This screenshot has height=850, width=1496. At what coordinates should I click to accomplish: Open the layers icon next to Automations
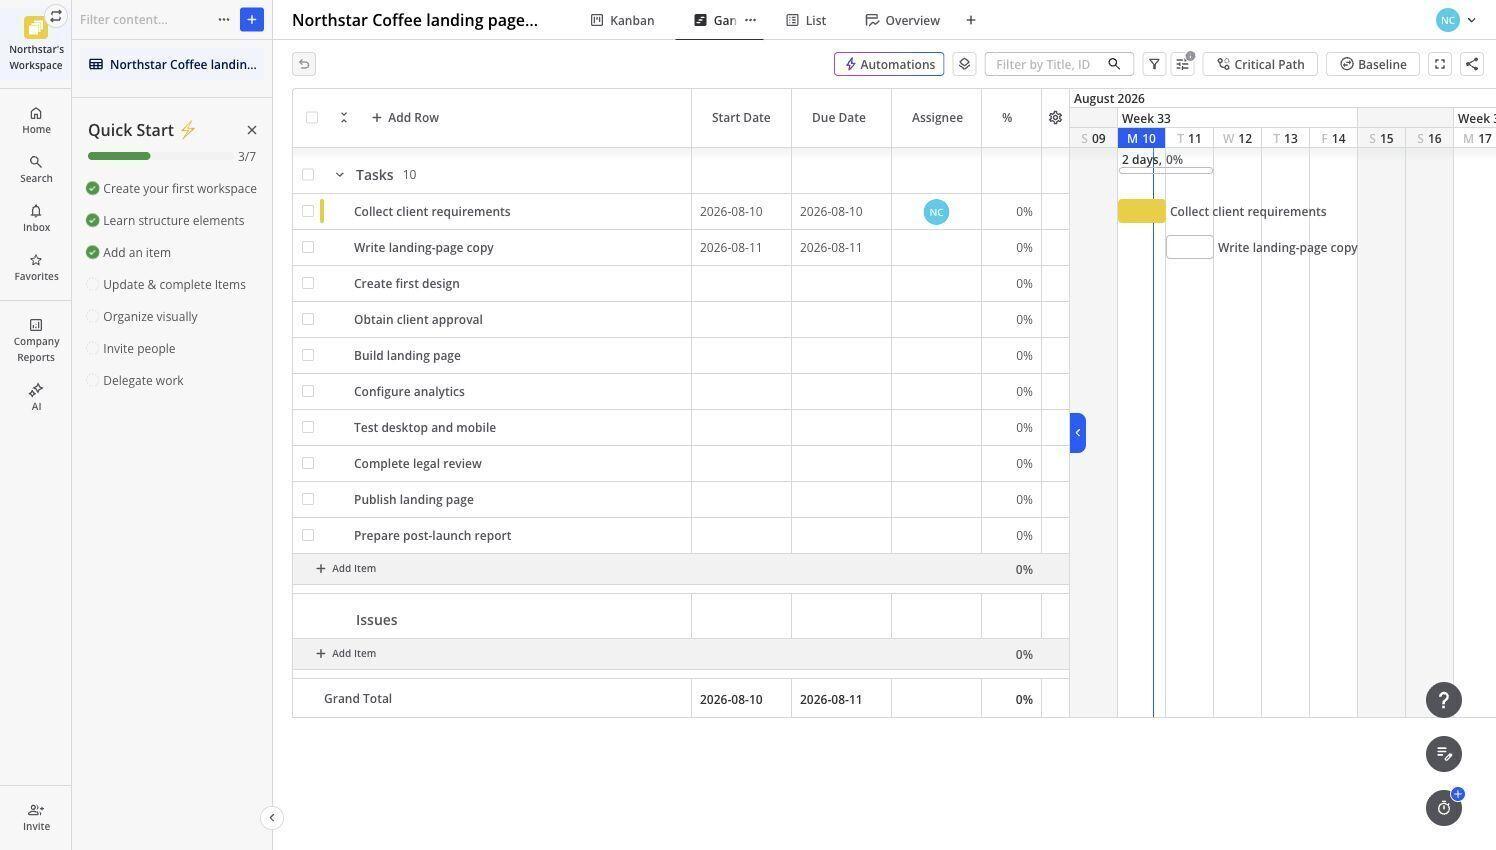[x=964, y=64]
